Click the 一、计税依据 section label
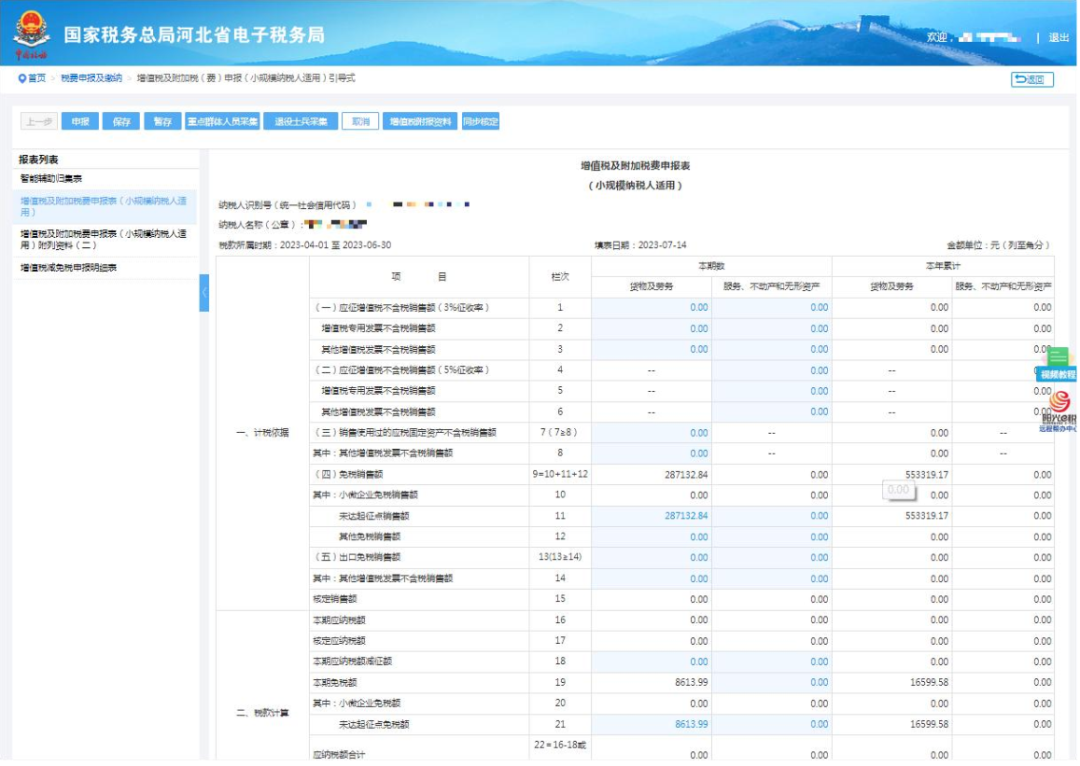Viewport: 1080px width, 766px height. [x=263, y=434]
